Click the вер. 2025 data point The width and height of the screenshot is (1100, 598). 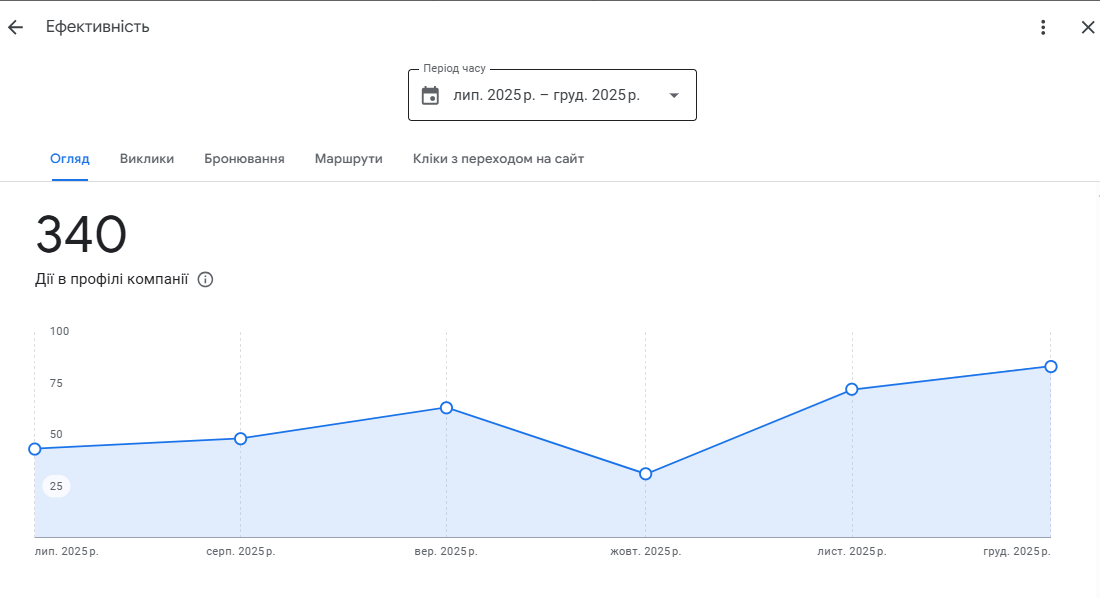pos(446,408)
